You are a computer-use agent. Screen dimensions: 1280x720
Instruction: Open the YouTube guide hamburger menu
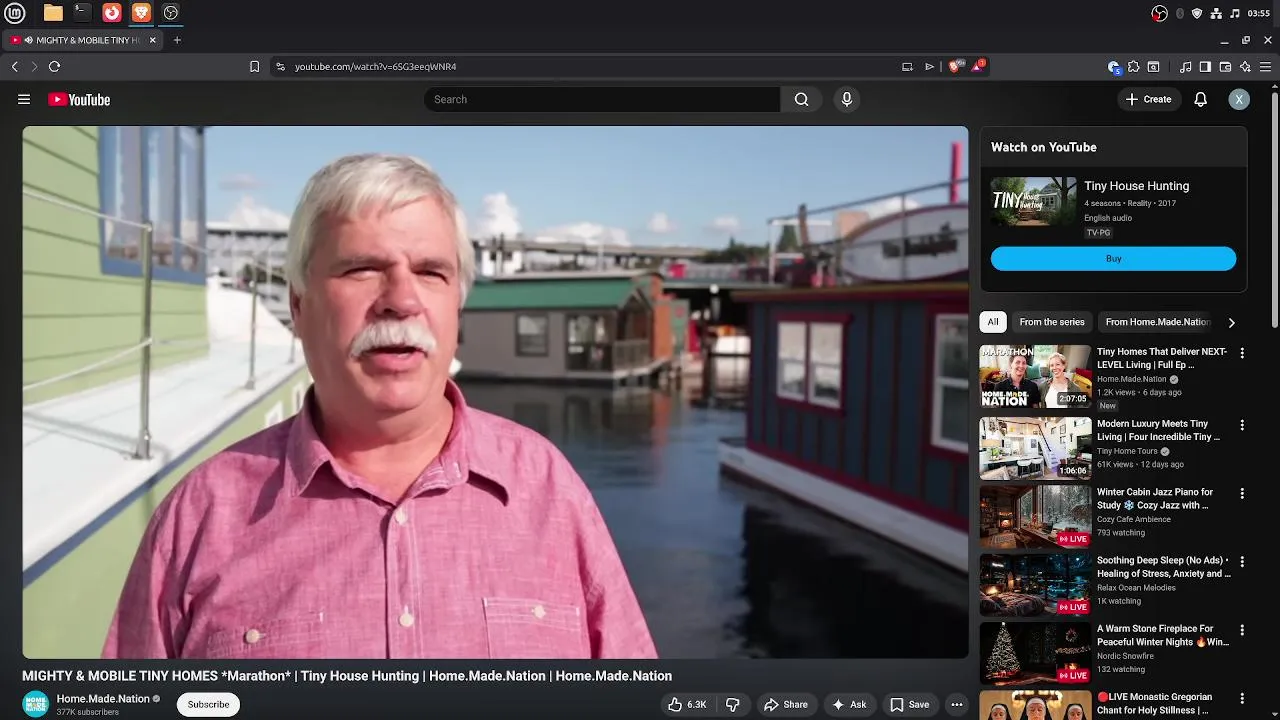click(x=24, y=99)
